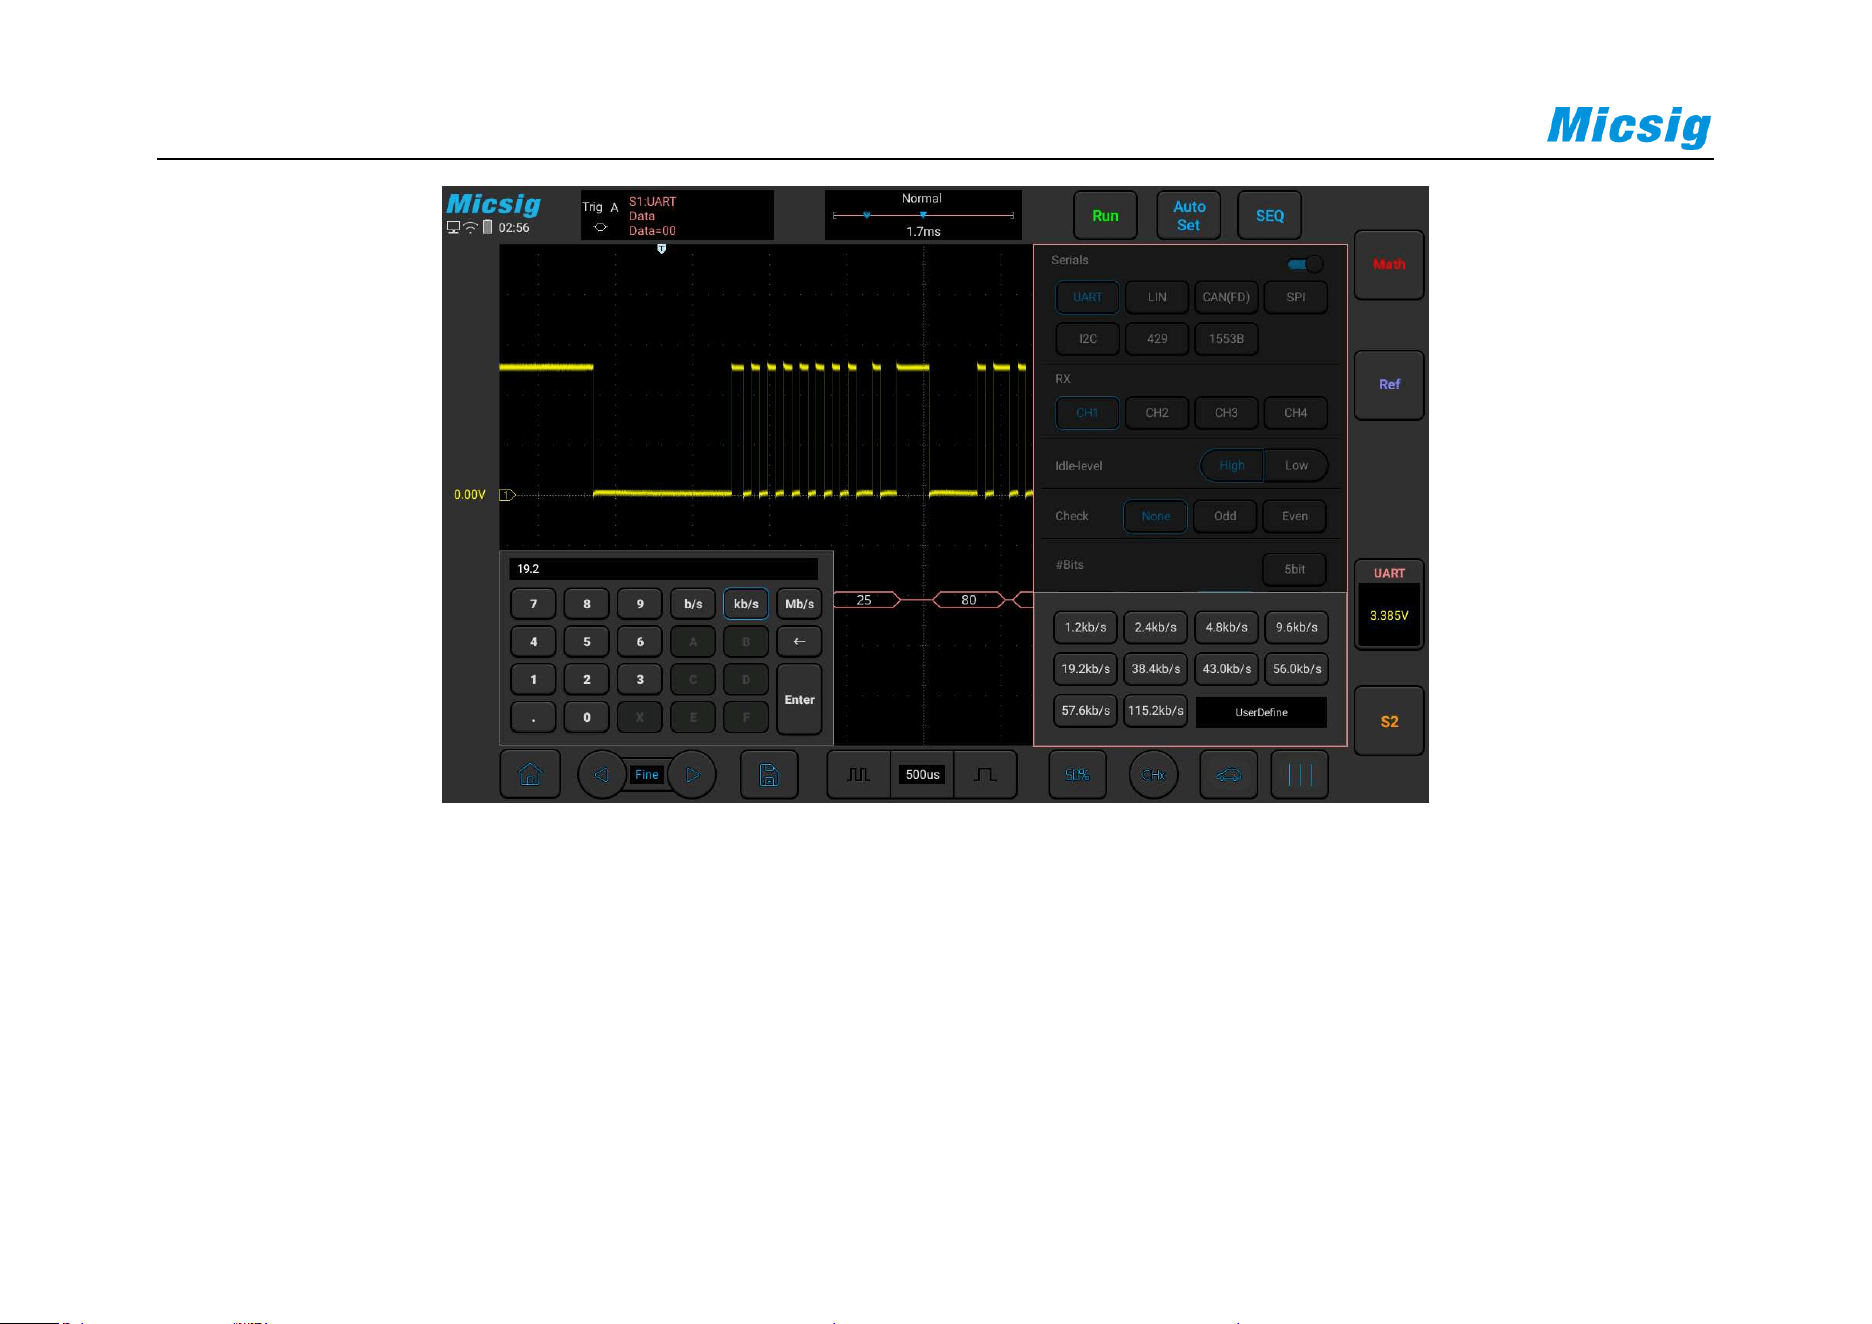Screen dimensions: 1872x1324
Task: Tap the save (floppy disk) icon
Action: coord(769,774)
